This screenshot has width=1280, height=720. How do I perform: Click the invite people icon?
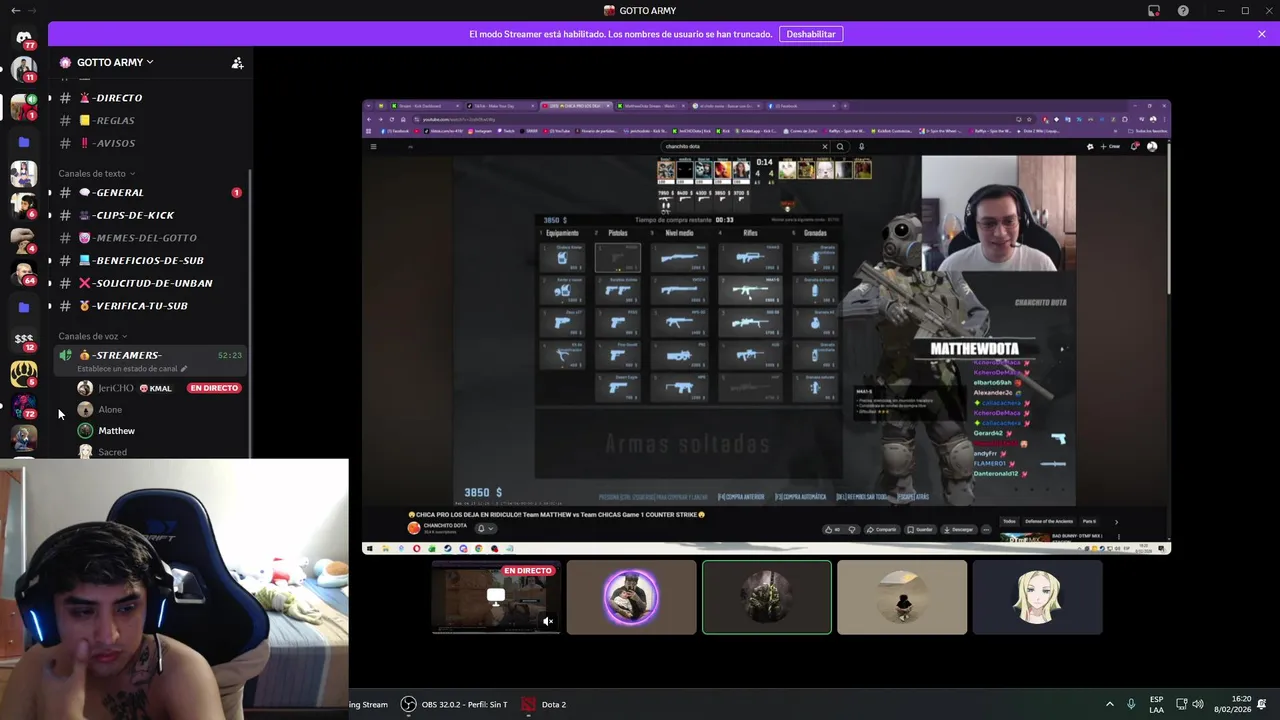click(x=237, y=62)
